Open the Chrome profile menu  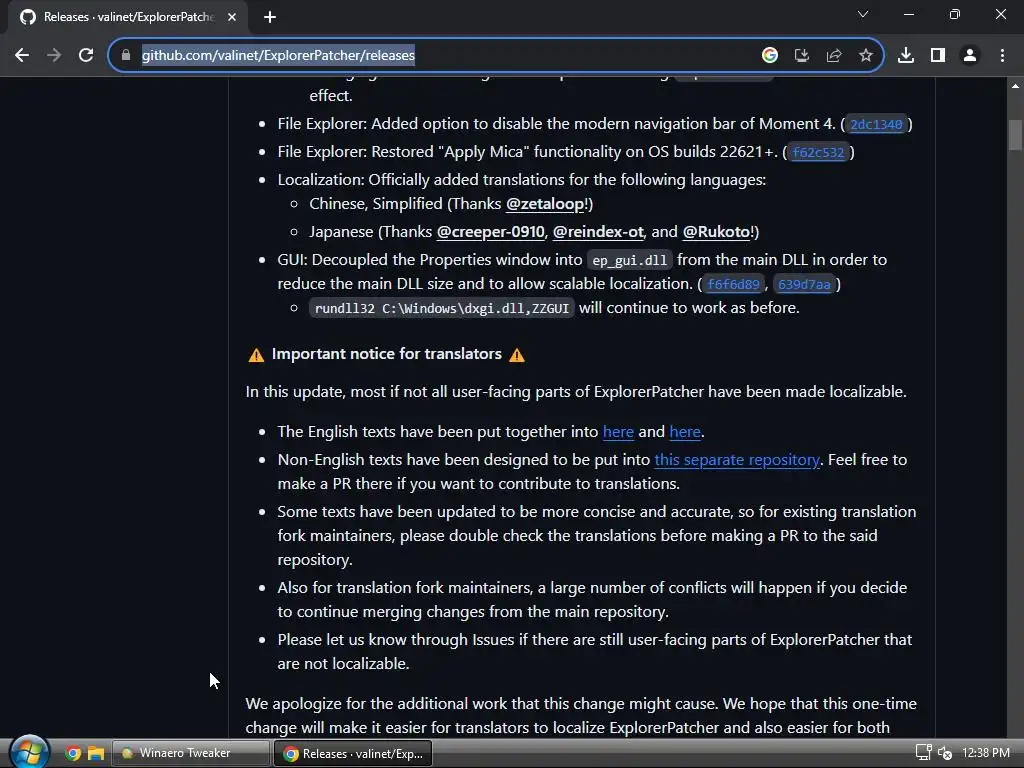pyautogui.click(x=970, y=56)
